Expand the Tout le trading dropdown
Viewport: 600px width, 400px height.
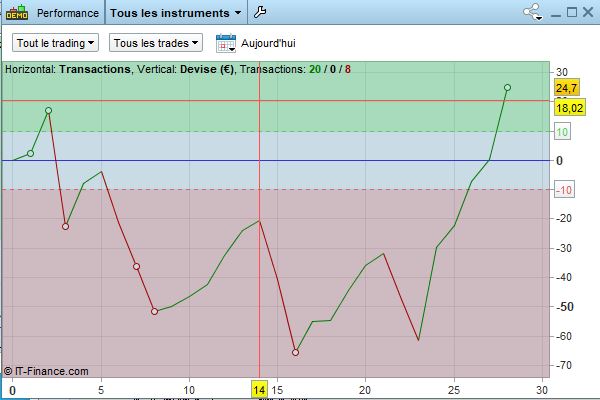point(55,43)
